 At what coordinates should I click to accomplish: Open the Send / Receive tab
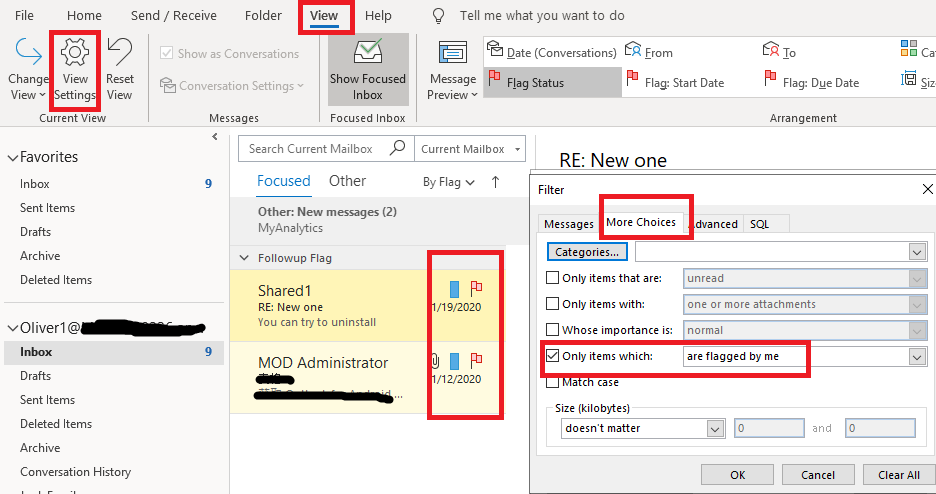point(174,16)
